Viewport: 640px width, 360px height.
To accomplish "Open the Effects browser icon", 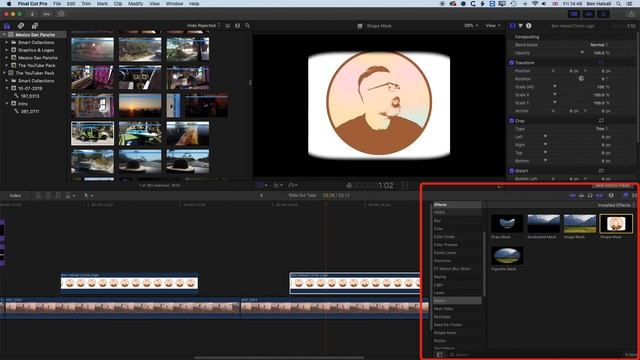I will coord(626,196).
